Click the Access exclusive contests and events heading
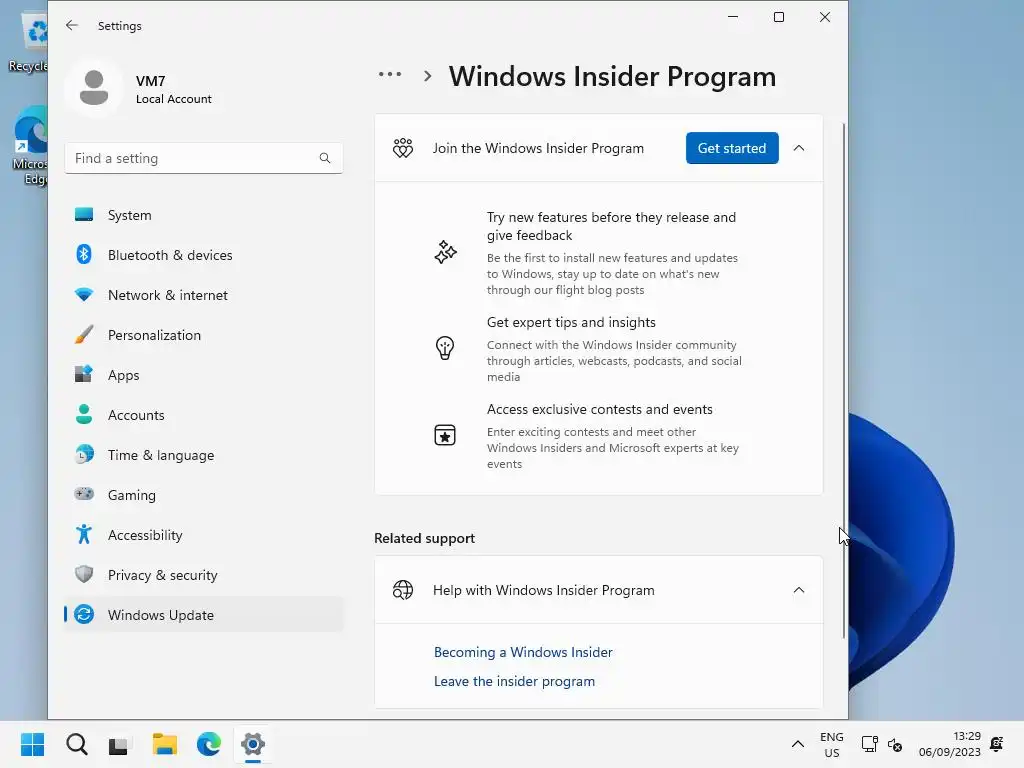Viewport: 1024px width, 768px height. pyautogui.click(x=600, y=409)
